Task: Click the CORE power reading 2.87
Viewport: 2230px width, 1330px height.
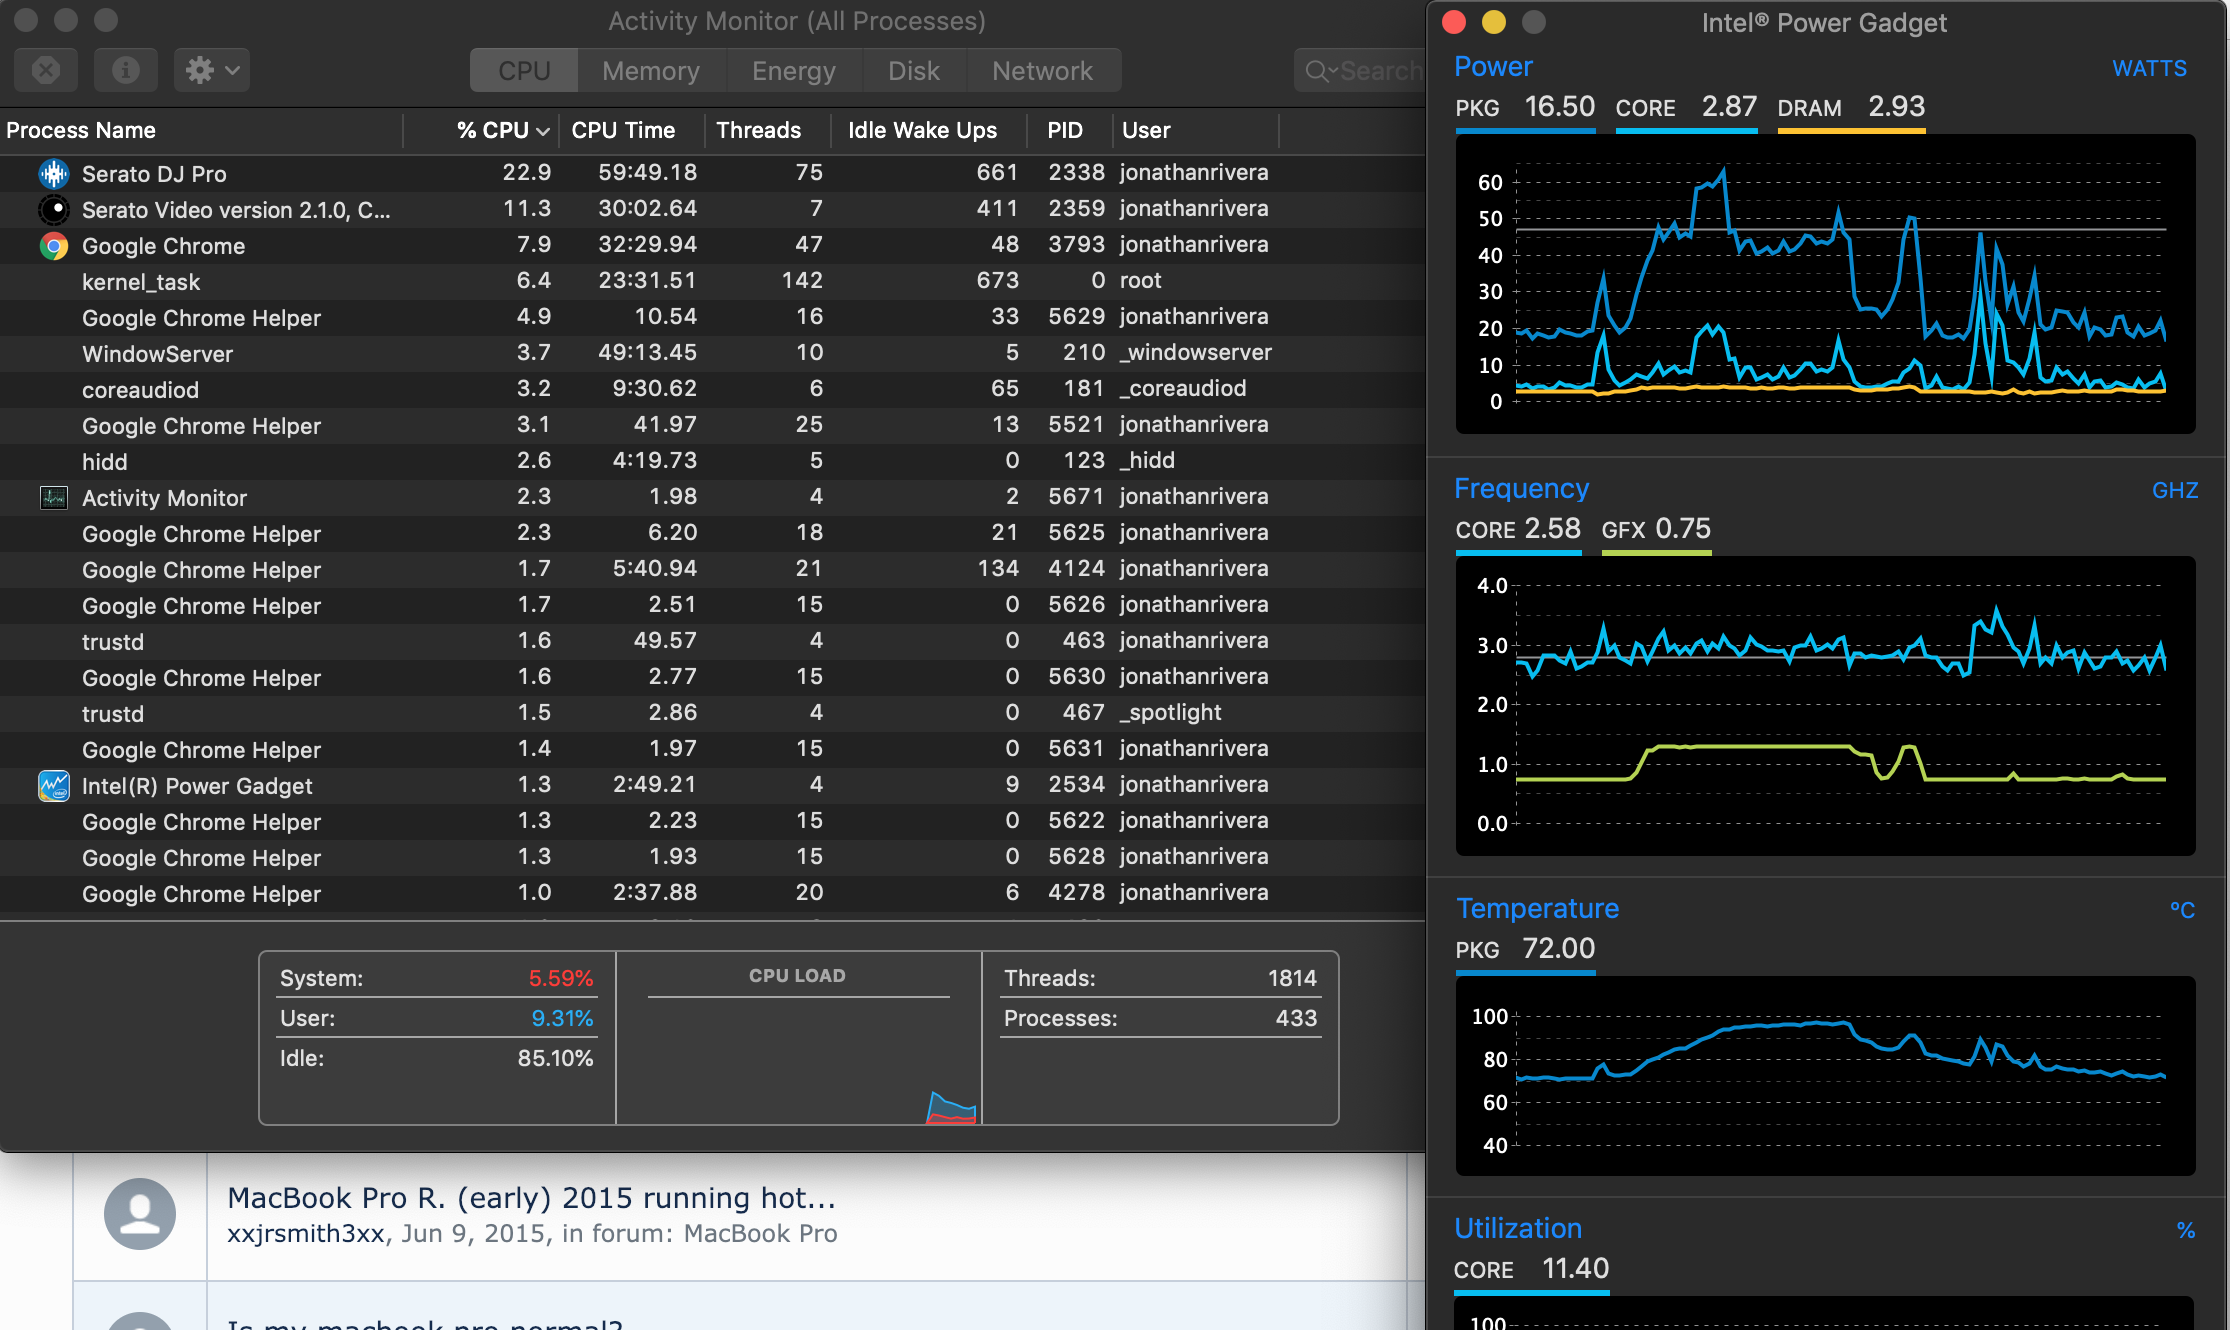Action: 1729,107
